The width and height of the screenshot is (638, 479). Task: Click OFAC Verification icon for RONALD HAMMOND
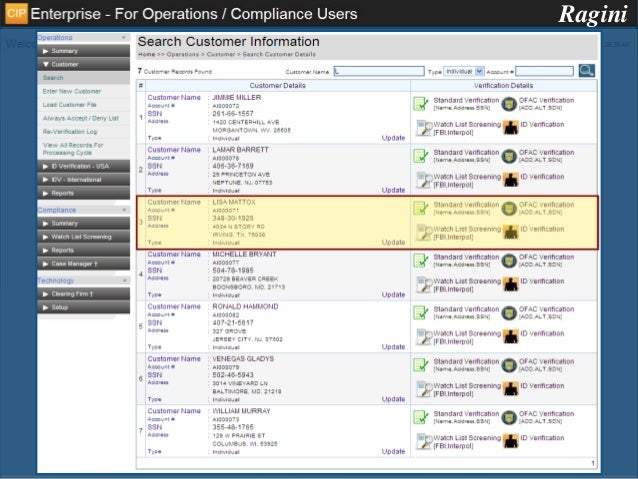pos(509,313)
